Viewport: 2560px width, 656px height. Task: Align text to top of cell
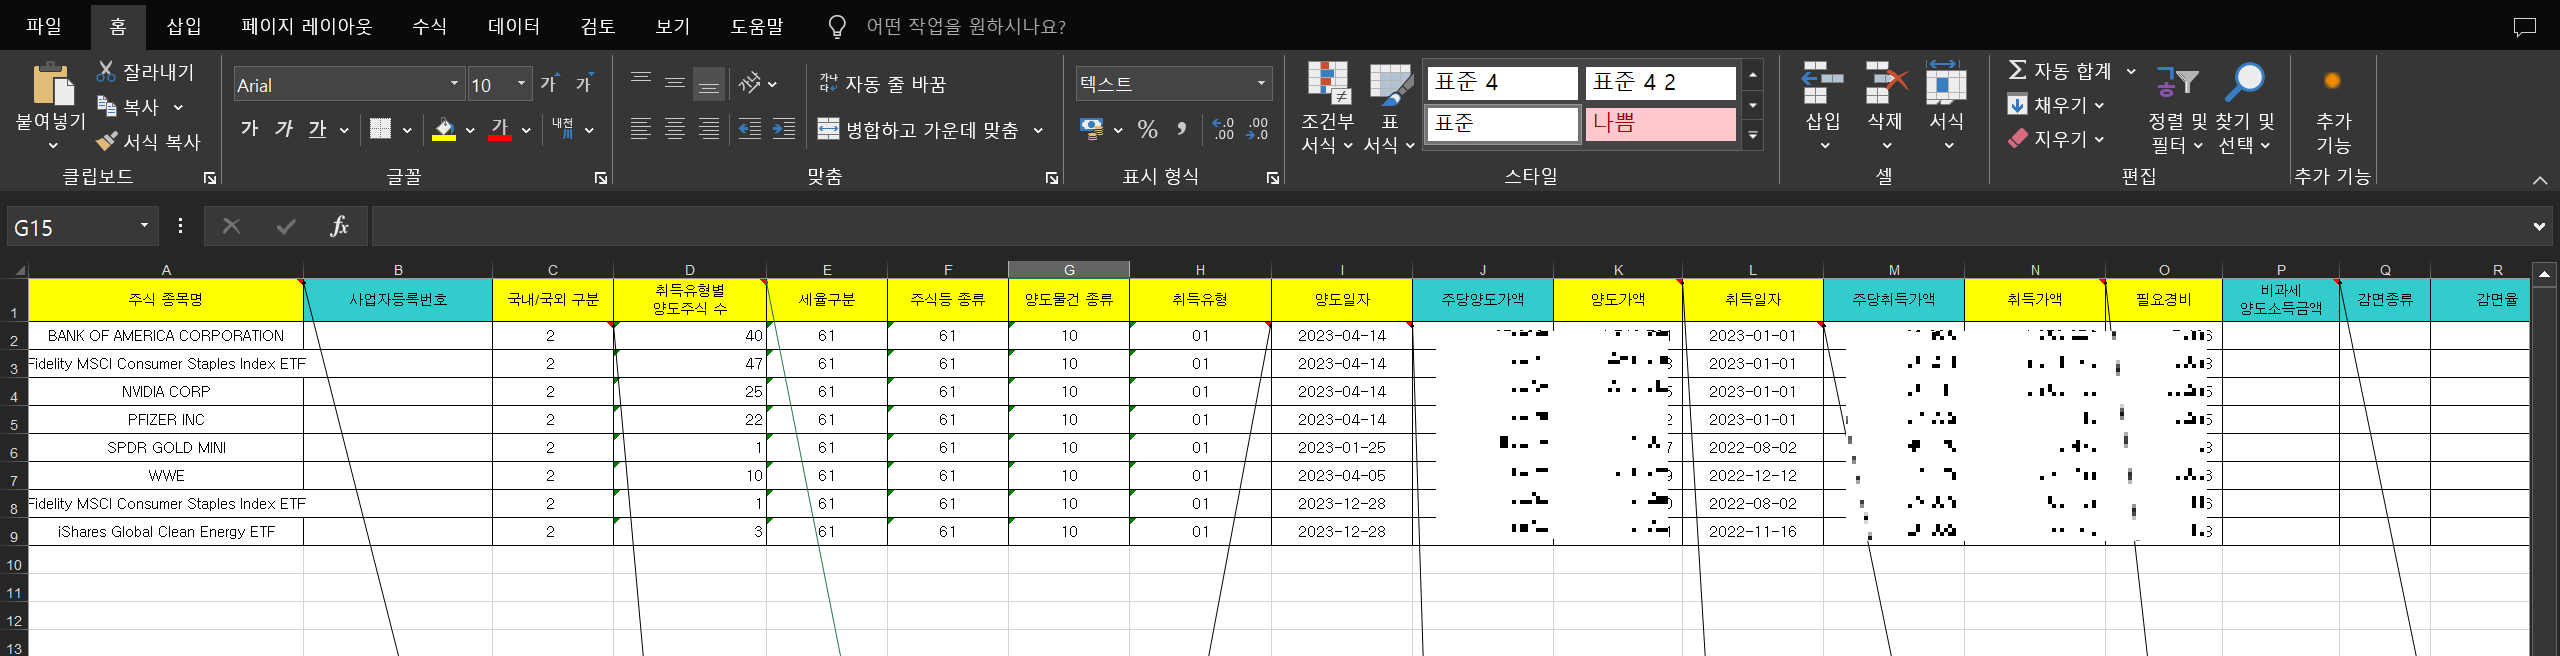pyautogui.click(x=641, y=83)
